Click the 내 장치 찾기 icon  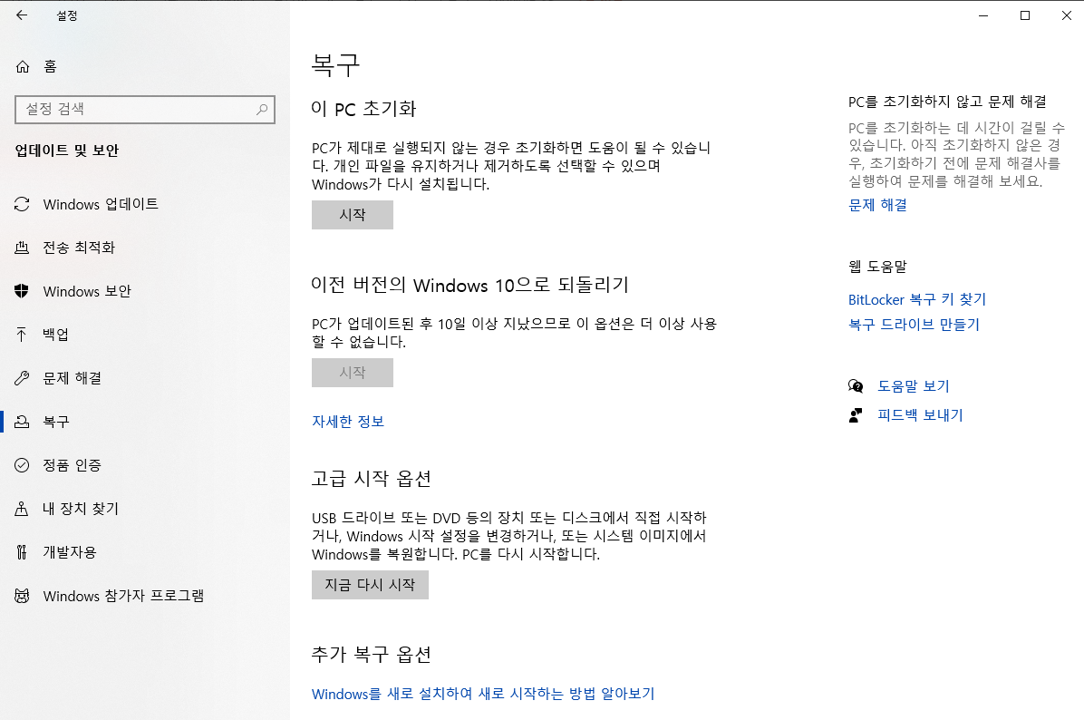22,508
